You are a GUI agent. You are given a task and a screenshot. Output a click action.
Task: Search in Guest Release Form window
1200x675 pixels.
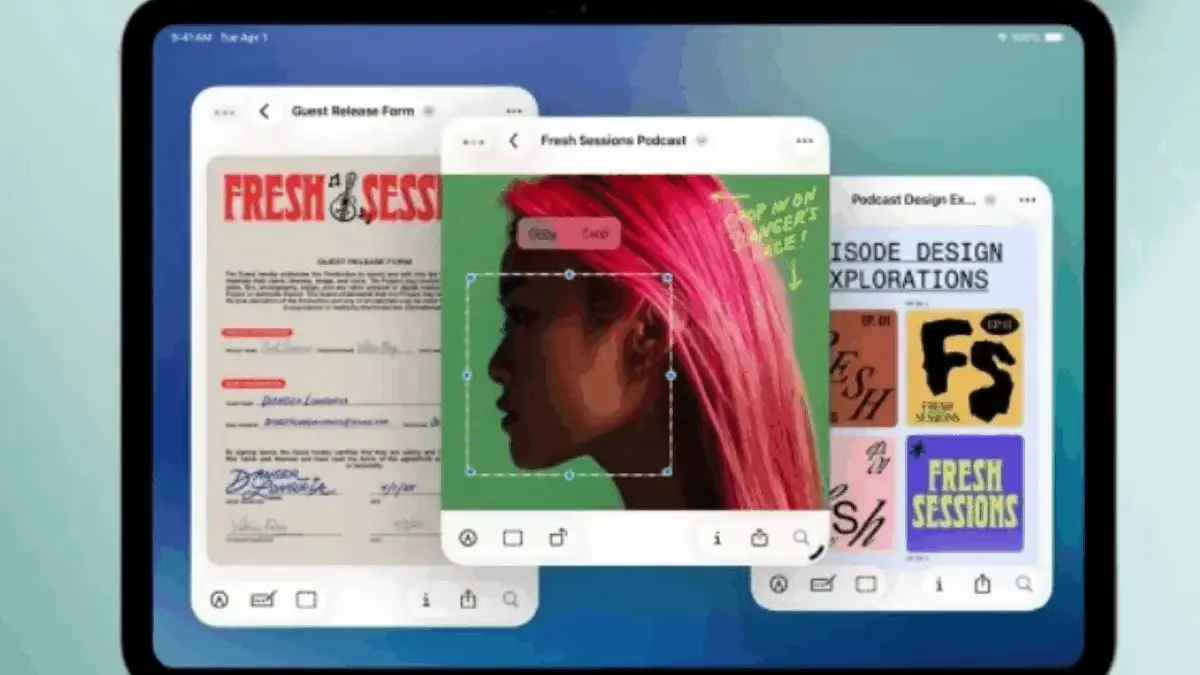tap(511, 599)
